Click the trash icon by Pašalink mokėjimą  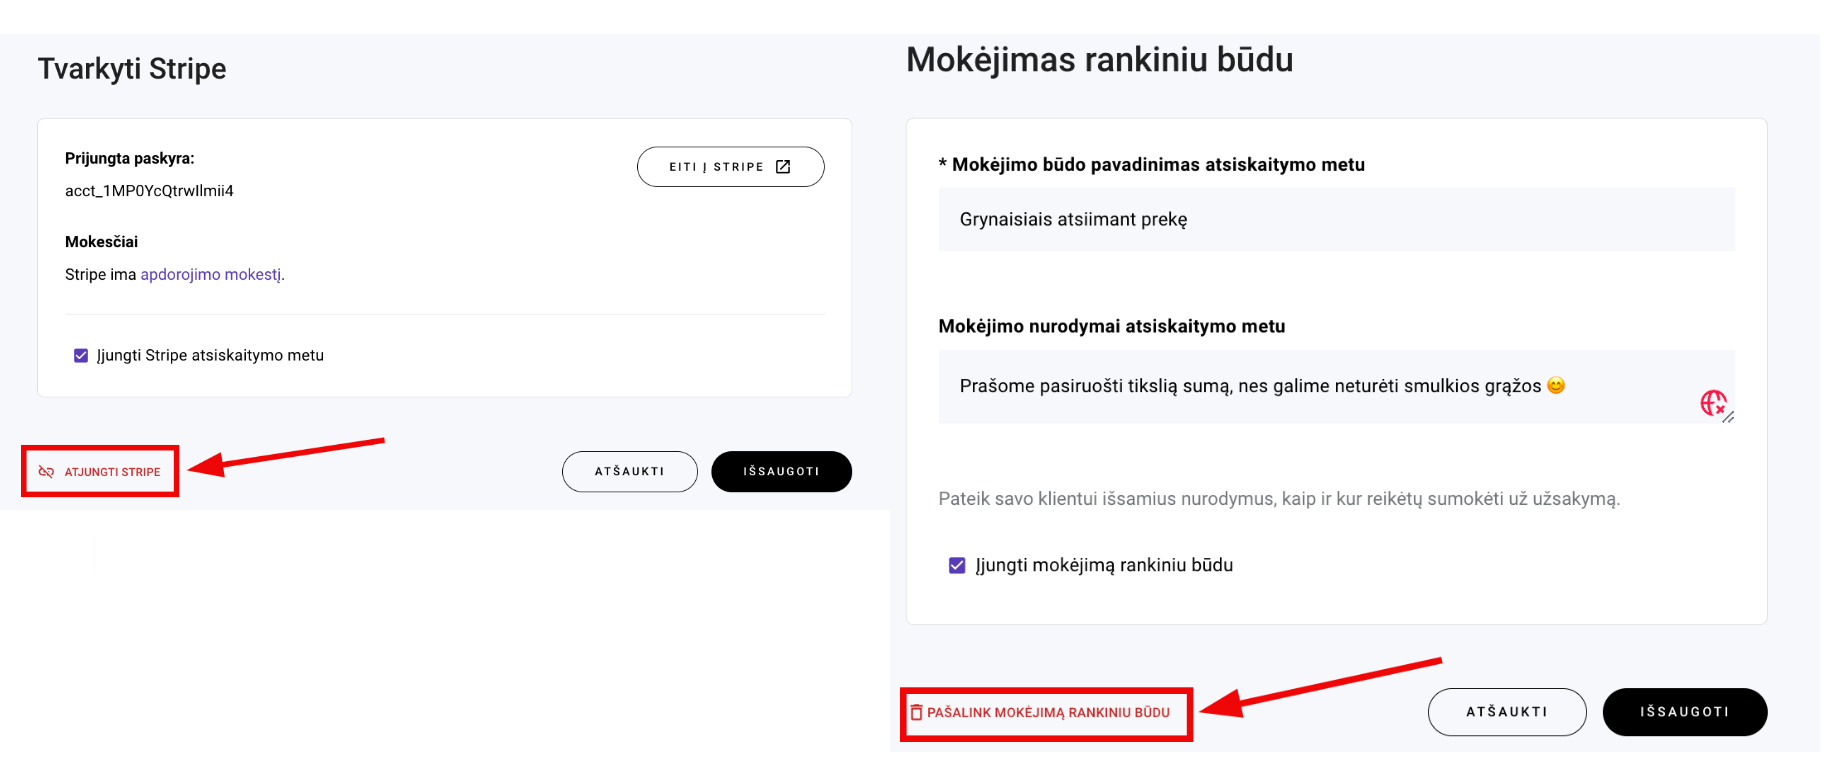(x=916, y=713)
